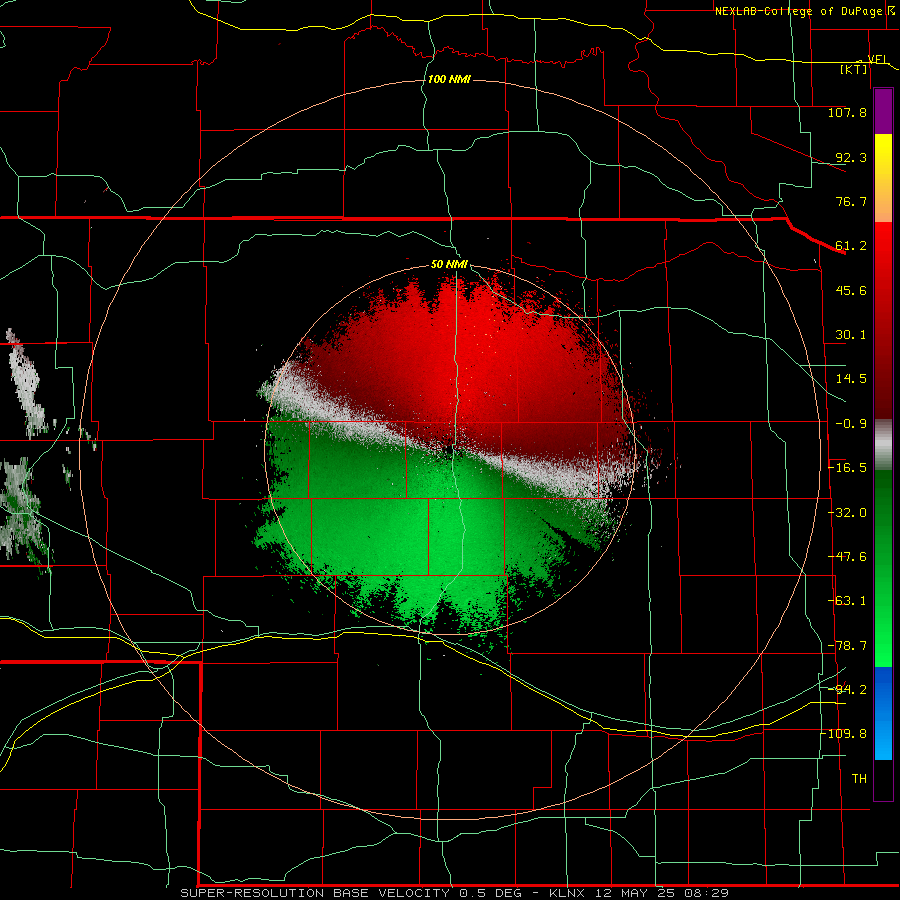
Task: Select the red segment of color scale
Action: 883,320
